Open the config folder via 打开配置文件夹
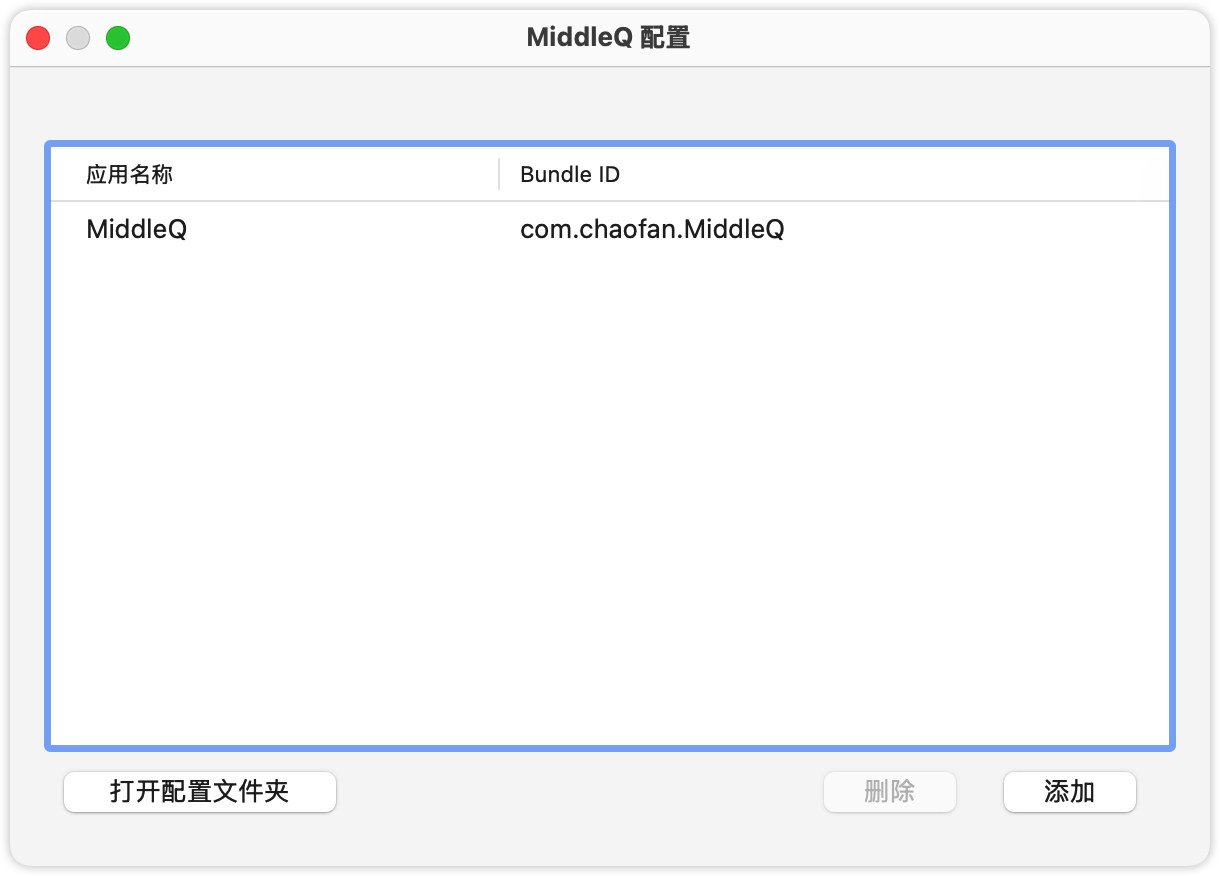 coord(200,792)
